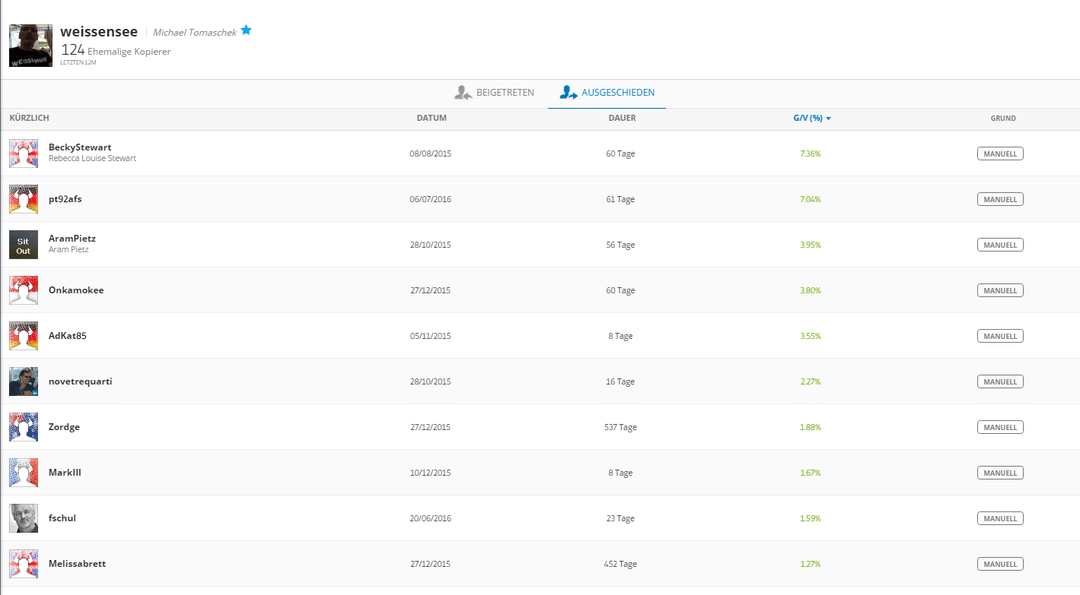Sort the list by Datum column
The width and height of the screenshot is (1080, 595).
coord(431,118)
